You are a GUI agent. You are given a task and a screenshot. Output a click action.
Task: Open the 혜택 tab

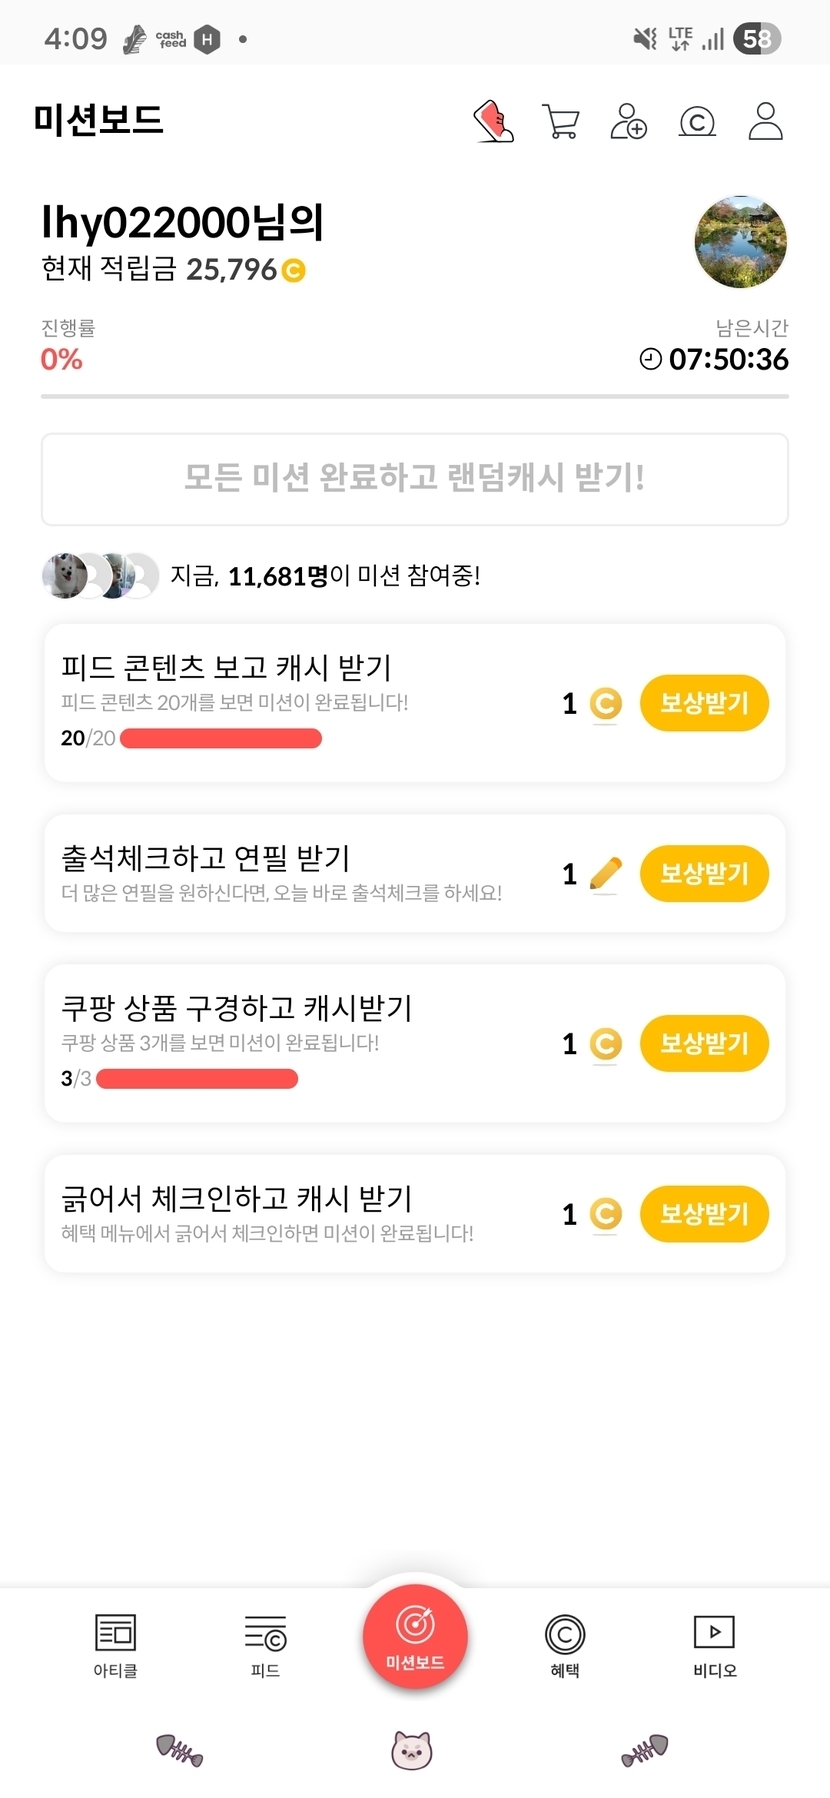(x=565, y=1645)
